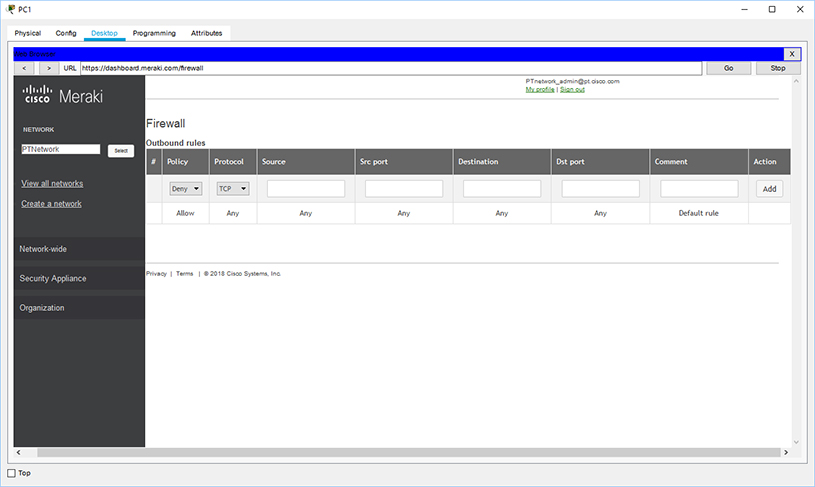Click the Stop button
Image resolution: width=815 pixels, height=487 pixels.
click(778, 68)
